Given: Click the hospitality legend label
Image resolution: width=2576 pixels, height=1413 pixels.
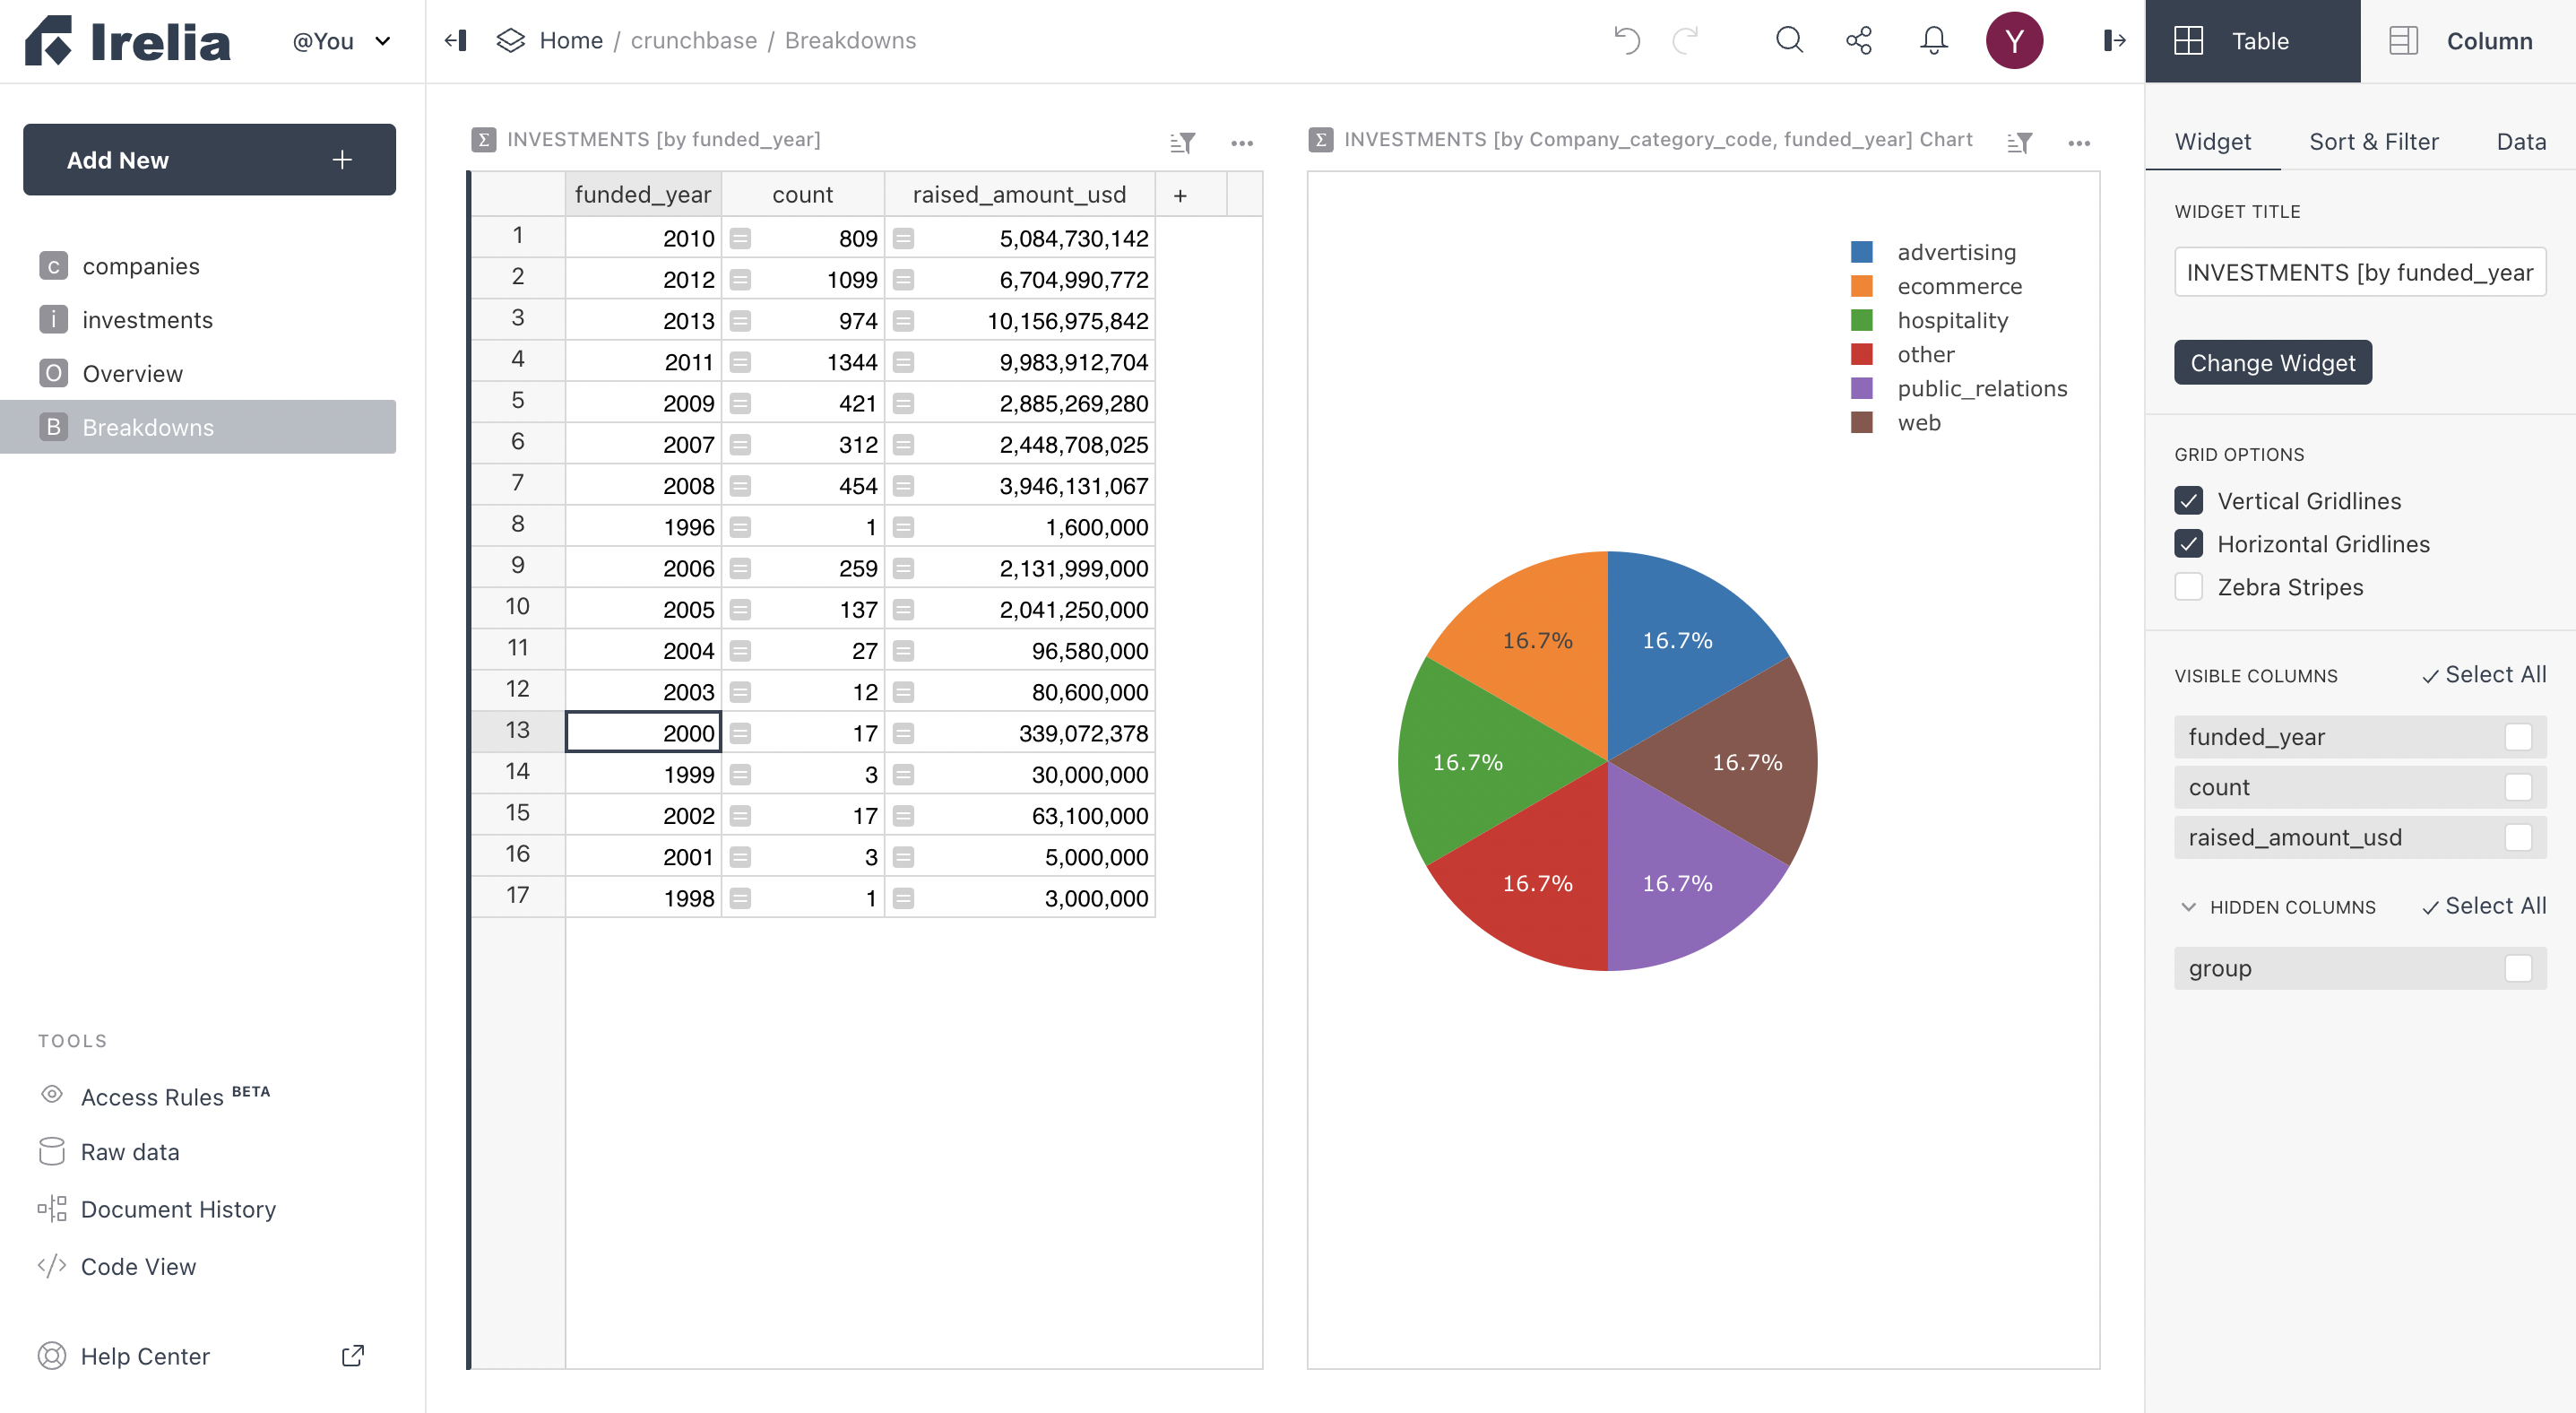Looking at the screenshot, I should pyautogui.click(x=1952, y=320).
